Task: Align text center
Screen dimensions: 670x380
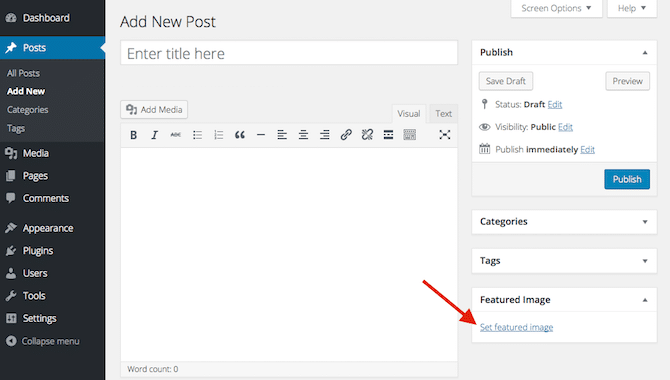Action: click(303, 135)
